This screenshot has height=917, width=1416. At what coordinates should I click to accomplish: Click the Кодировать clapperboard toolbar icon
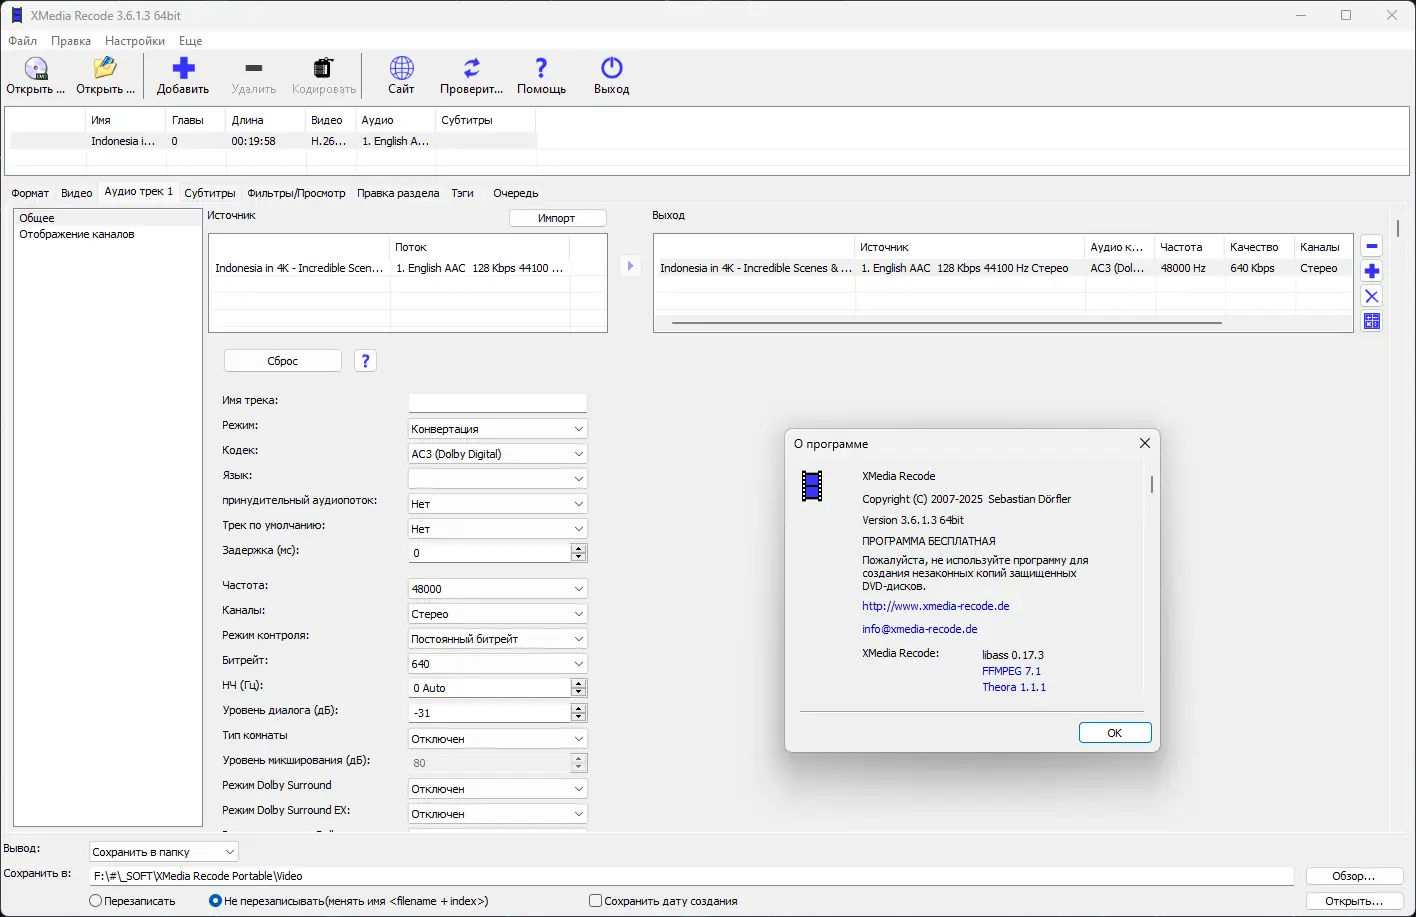[323, 68]
